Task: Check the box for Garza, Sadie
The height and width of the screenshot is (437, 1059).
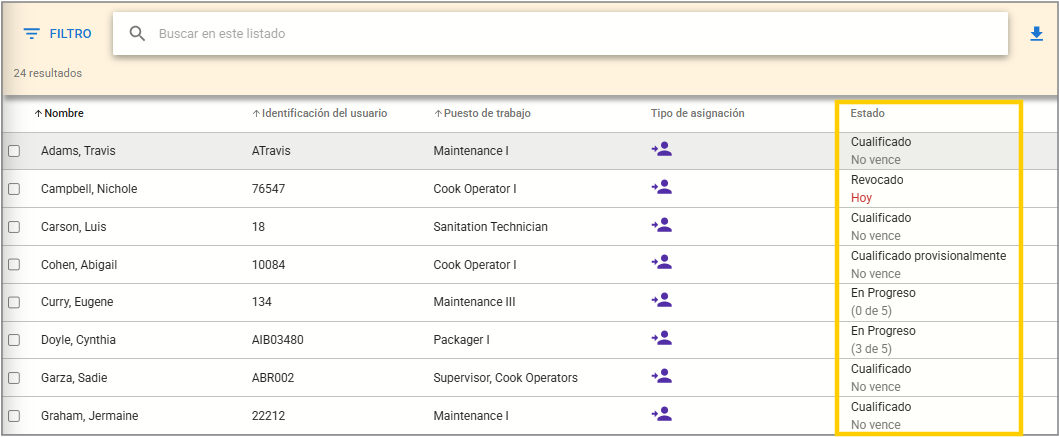Action: (x=14, y=378)
